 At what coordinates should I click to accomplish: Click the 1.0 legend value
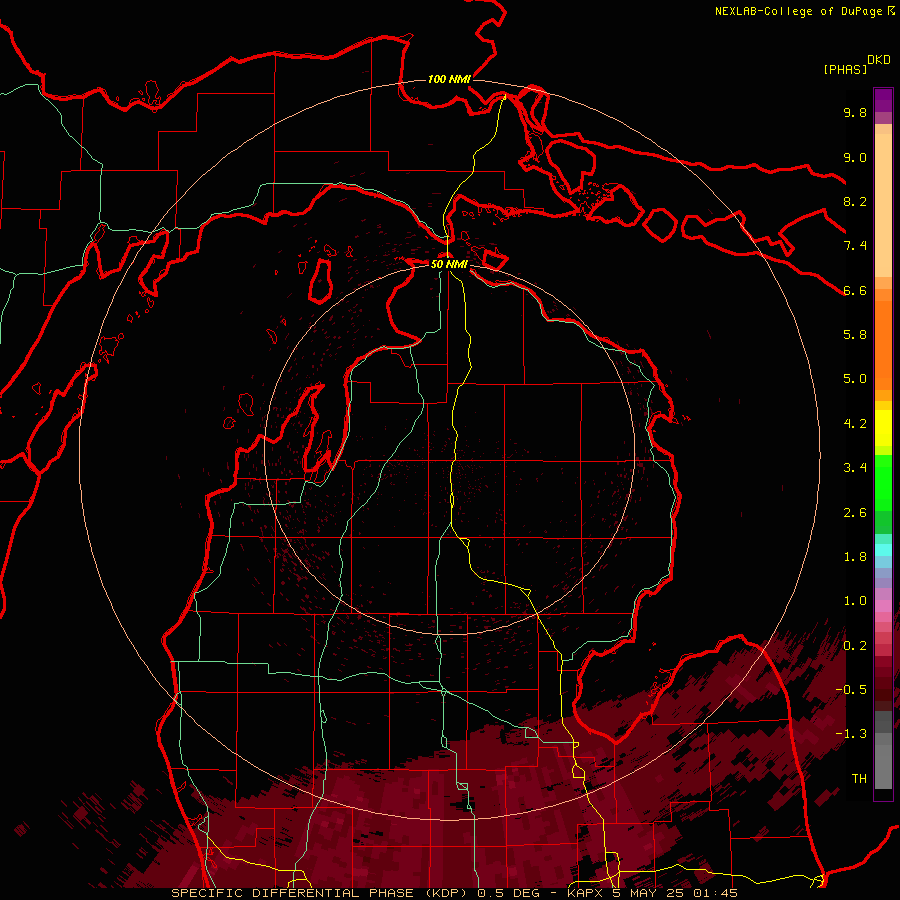click(x=855, y=601)
